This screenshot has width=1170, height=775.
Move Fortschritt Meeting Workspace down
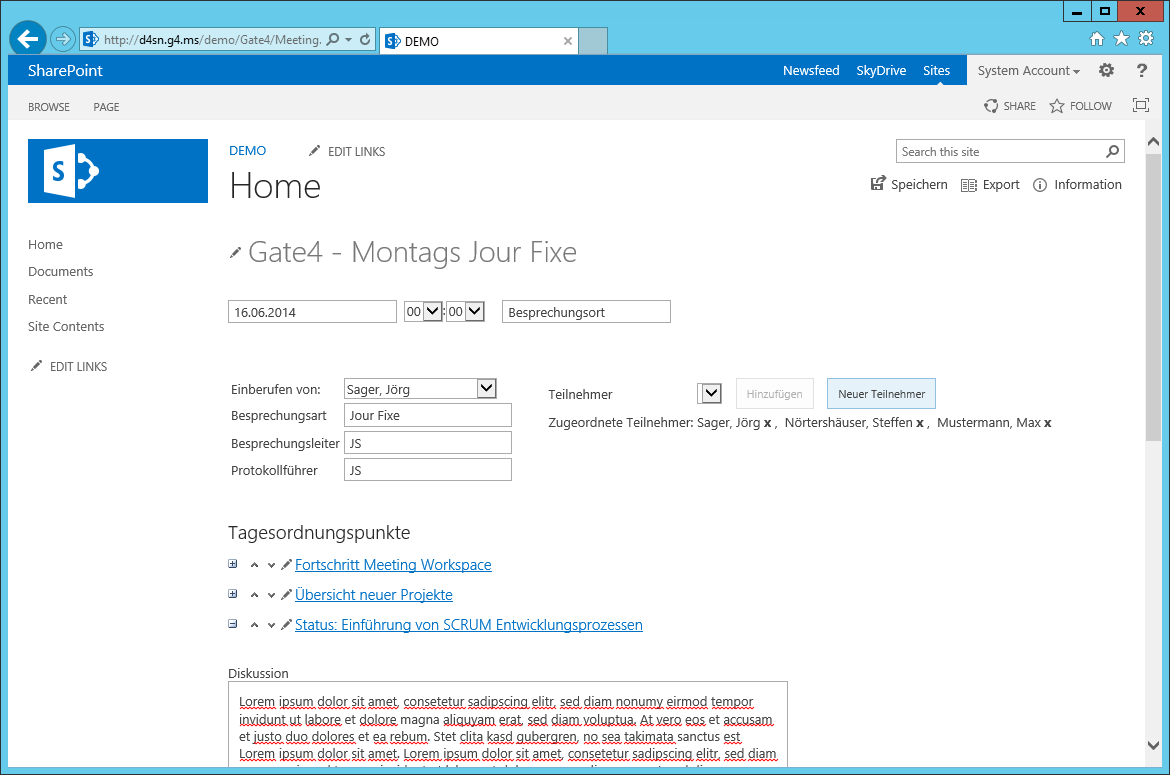tap(272, 565)
